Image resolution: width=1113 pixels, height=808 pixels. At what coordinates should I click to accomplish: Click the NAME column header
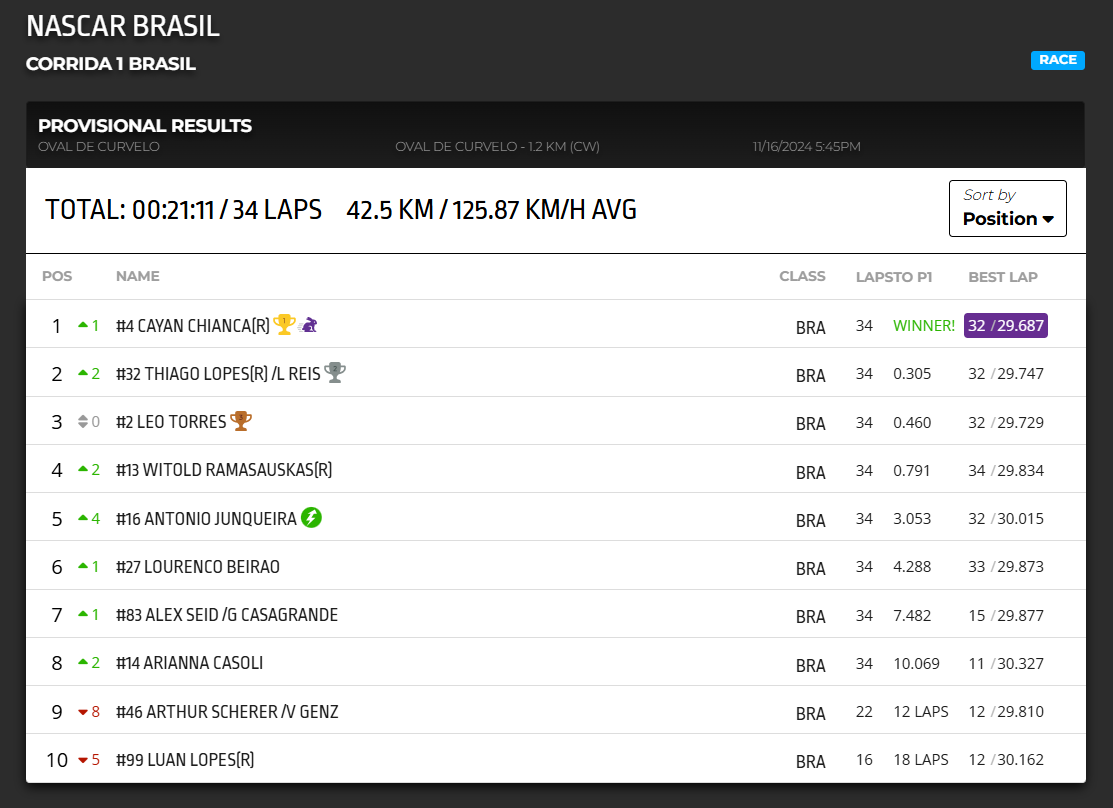pyautogui.click(x=138, y=276)
